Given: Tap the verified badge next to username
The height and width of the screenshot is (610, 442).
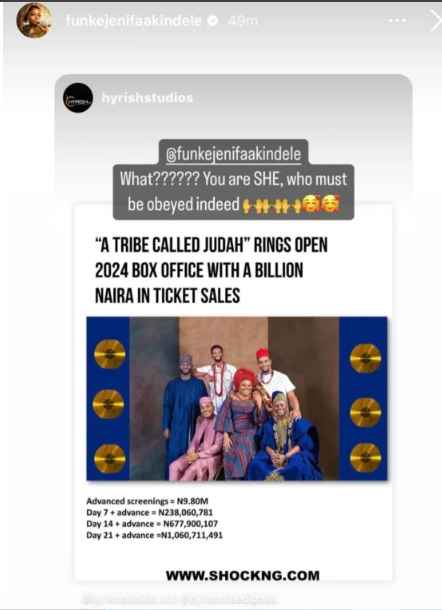Looking at the screenshot, I should (x=213, y=20).
